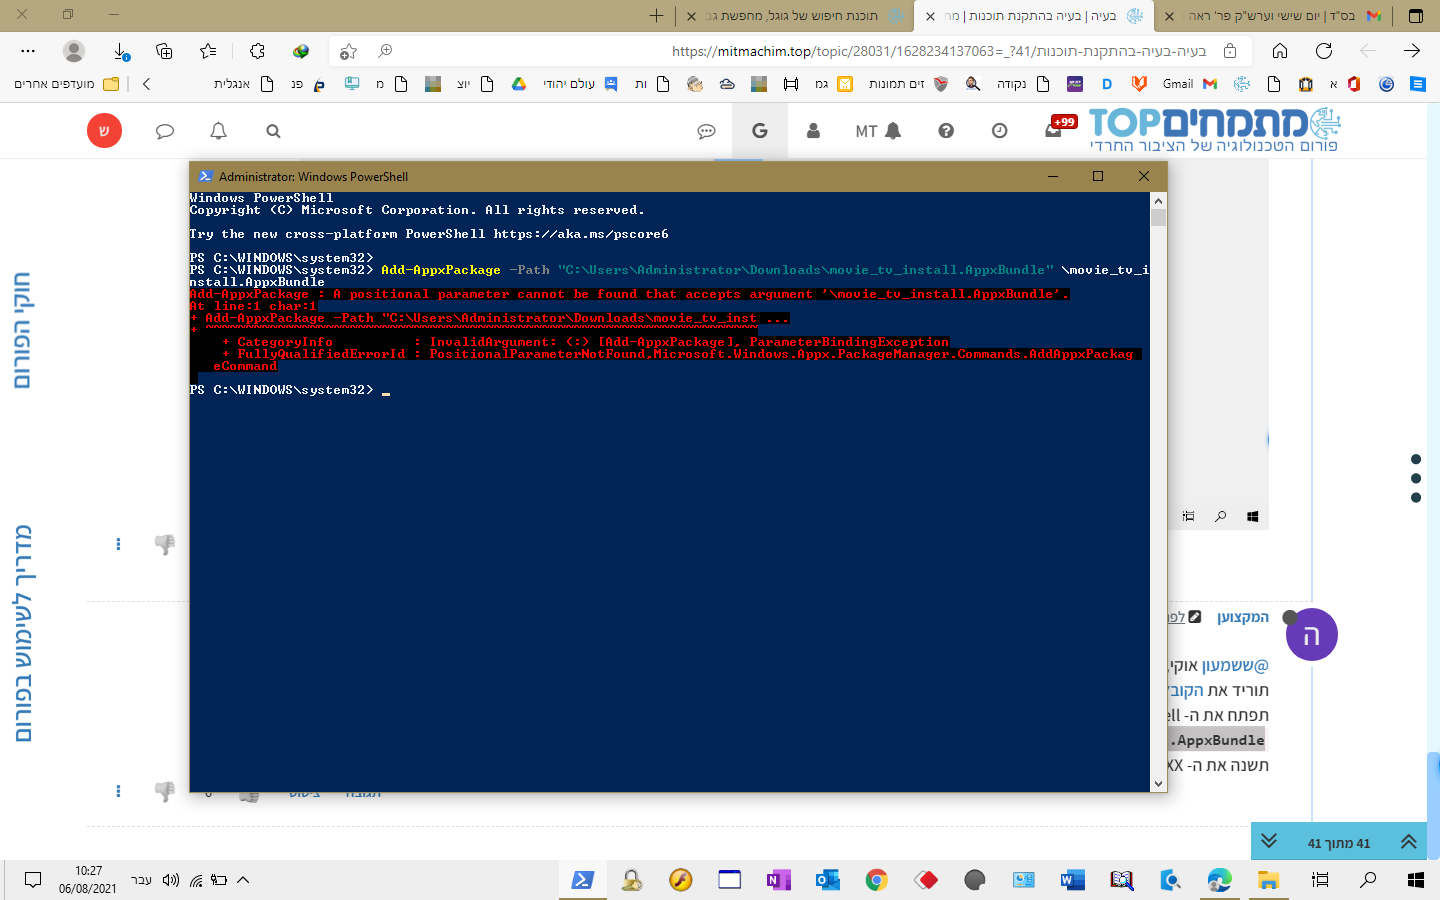Refresh the current page
1440x900 pixels.
pos(1324,51)
